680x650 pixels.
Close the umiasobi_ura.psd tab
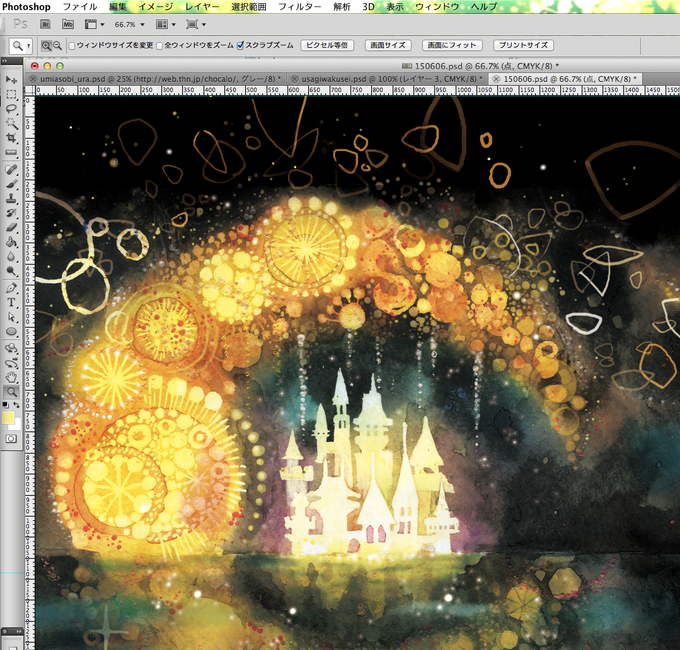tap(32, 79)
